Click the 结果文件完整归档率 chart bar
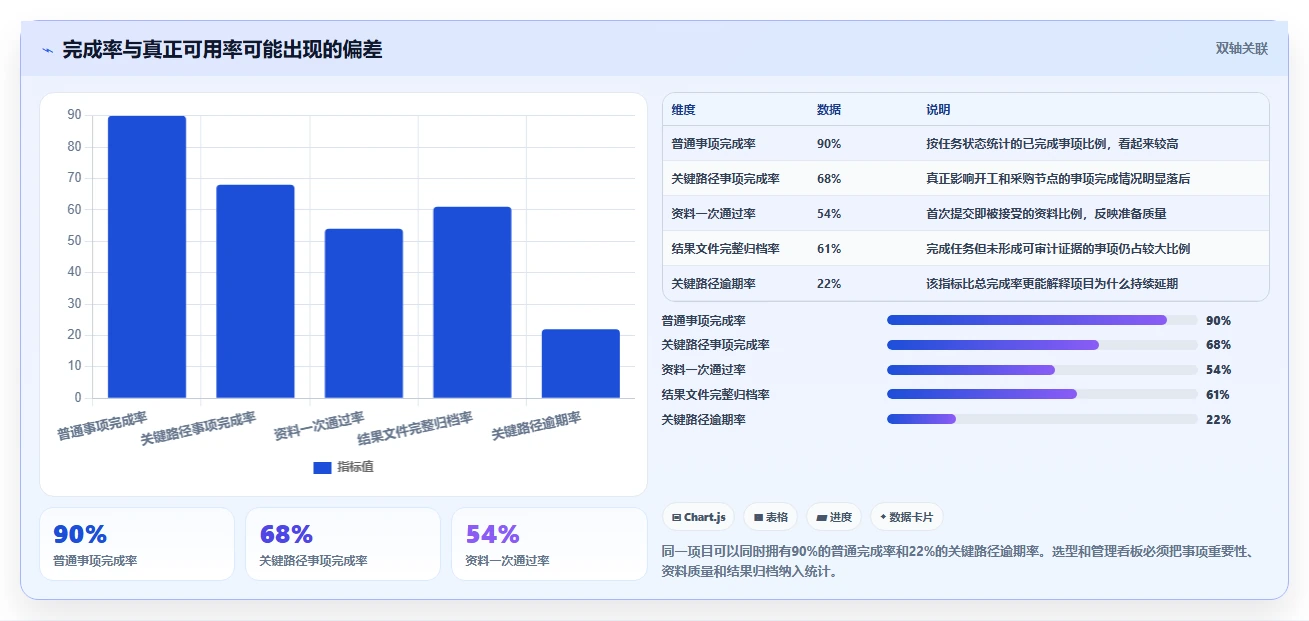 (472, 302)
